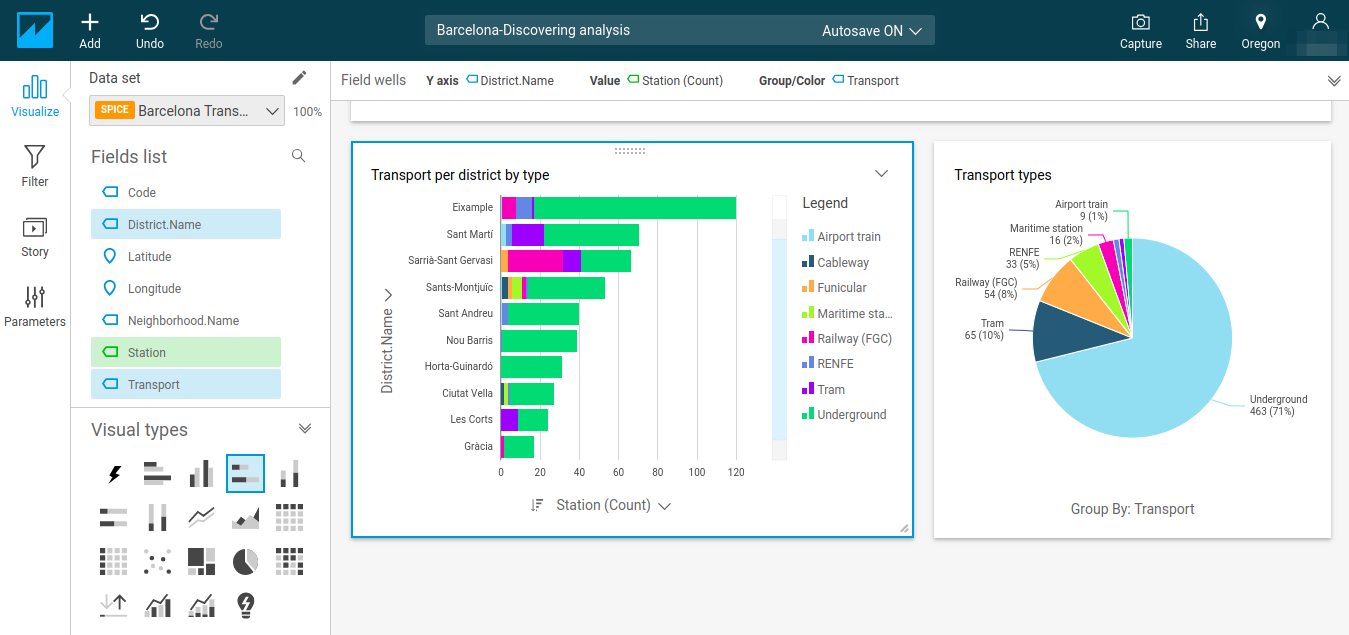Choose the insight lightbulb visual type
Image resolution: width=1349 pixels, height=635 pixels.
245,605
